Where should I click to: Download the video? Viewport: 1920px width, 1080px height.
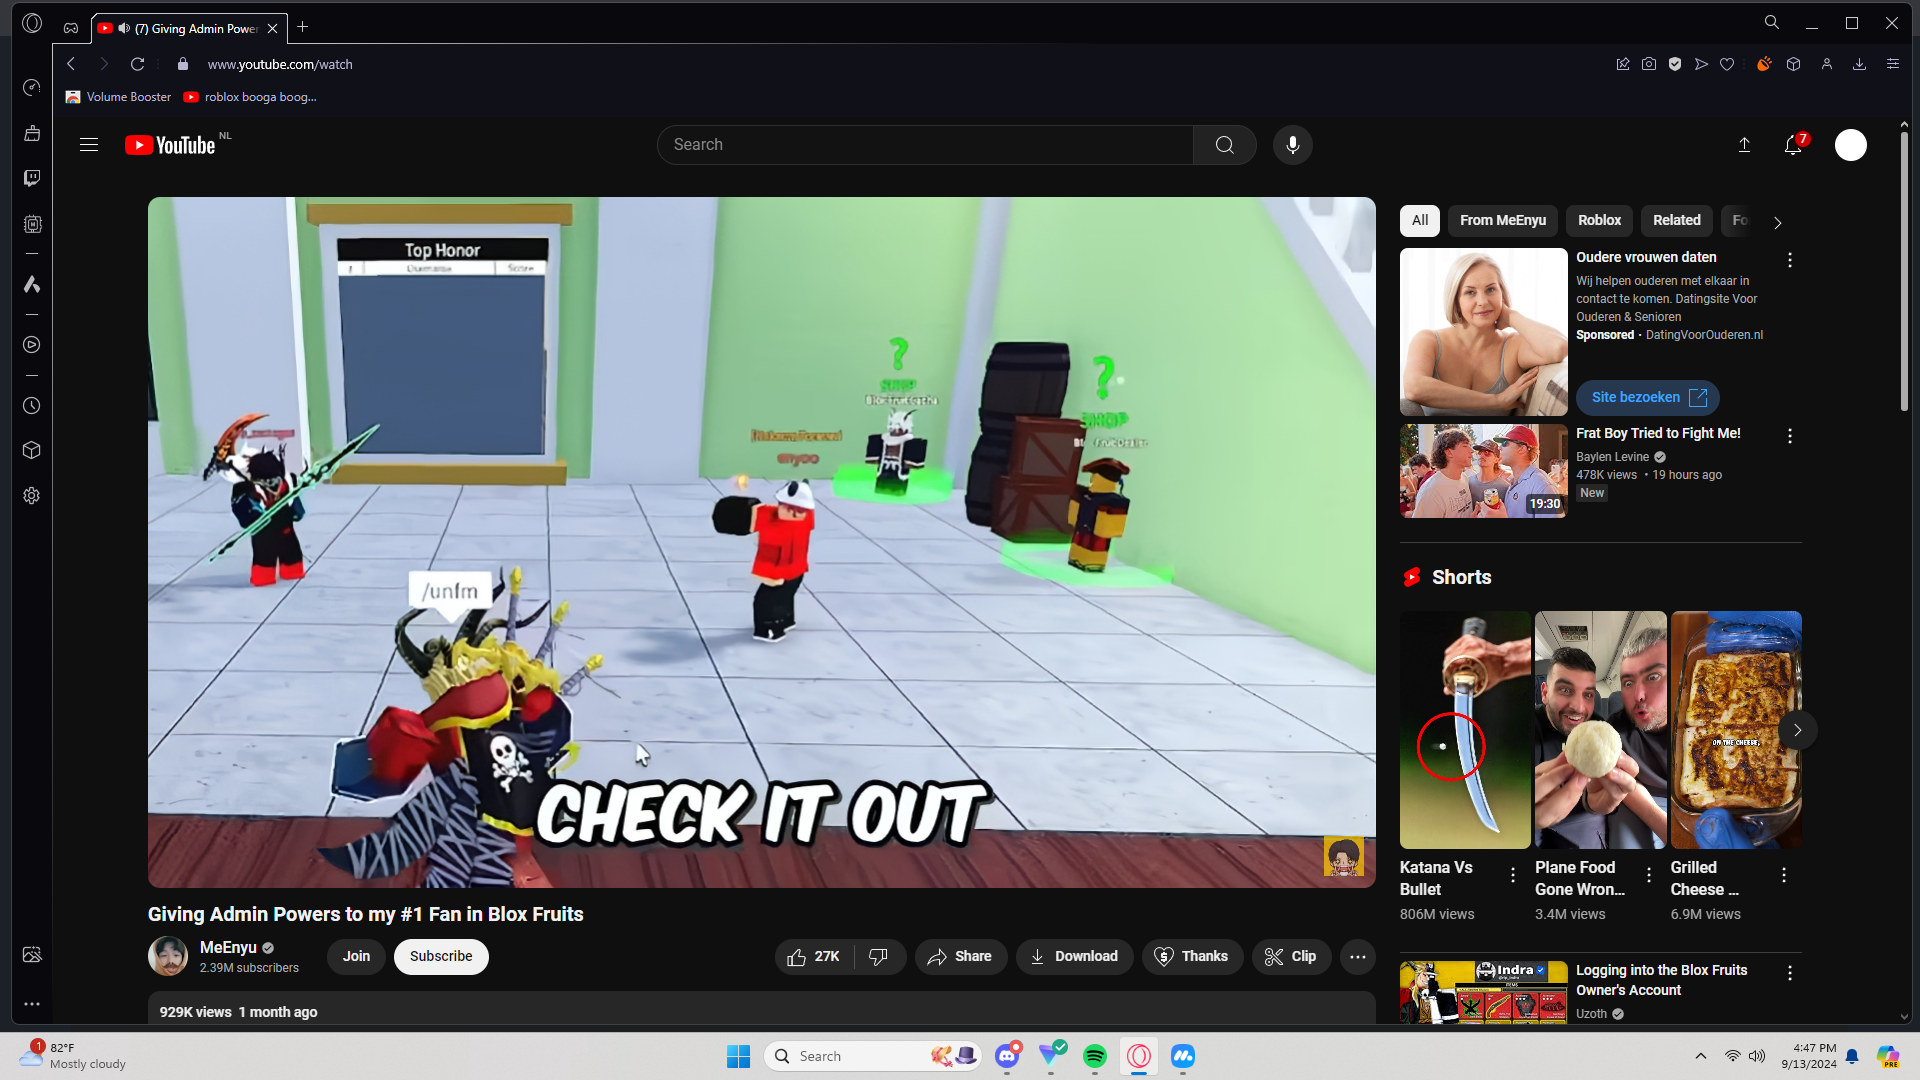[1074, 957]
